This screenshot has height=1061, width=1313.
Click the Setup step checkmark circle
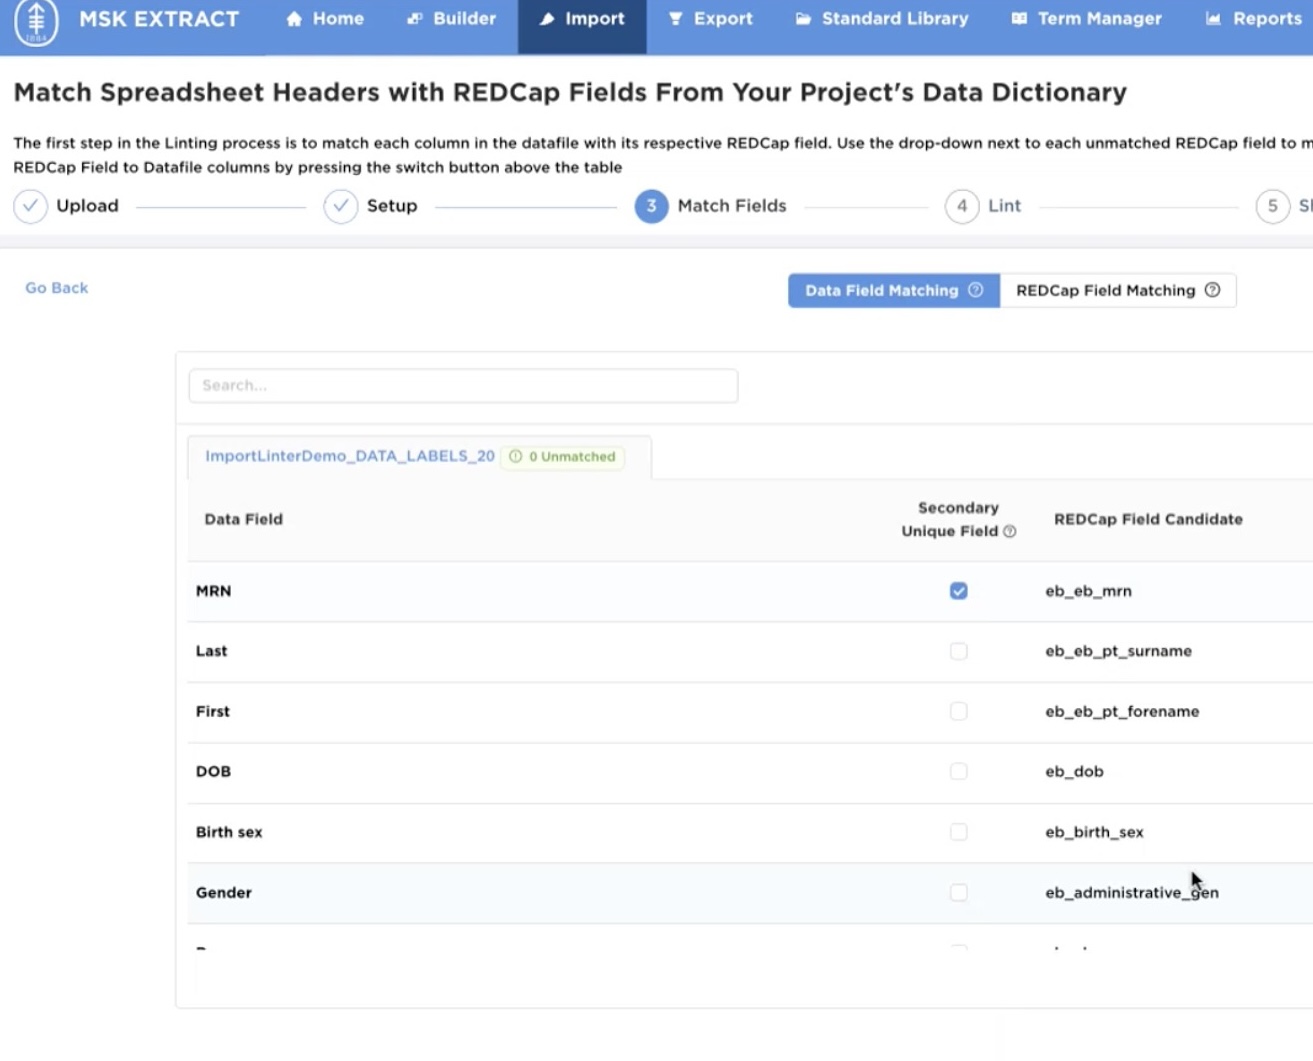pos(341,206)
